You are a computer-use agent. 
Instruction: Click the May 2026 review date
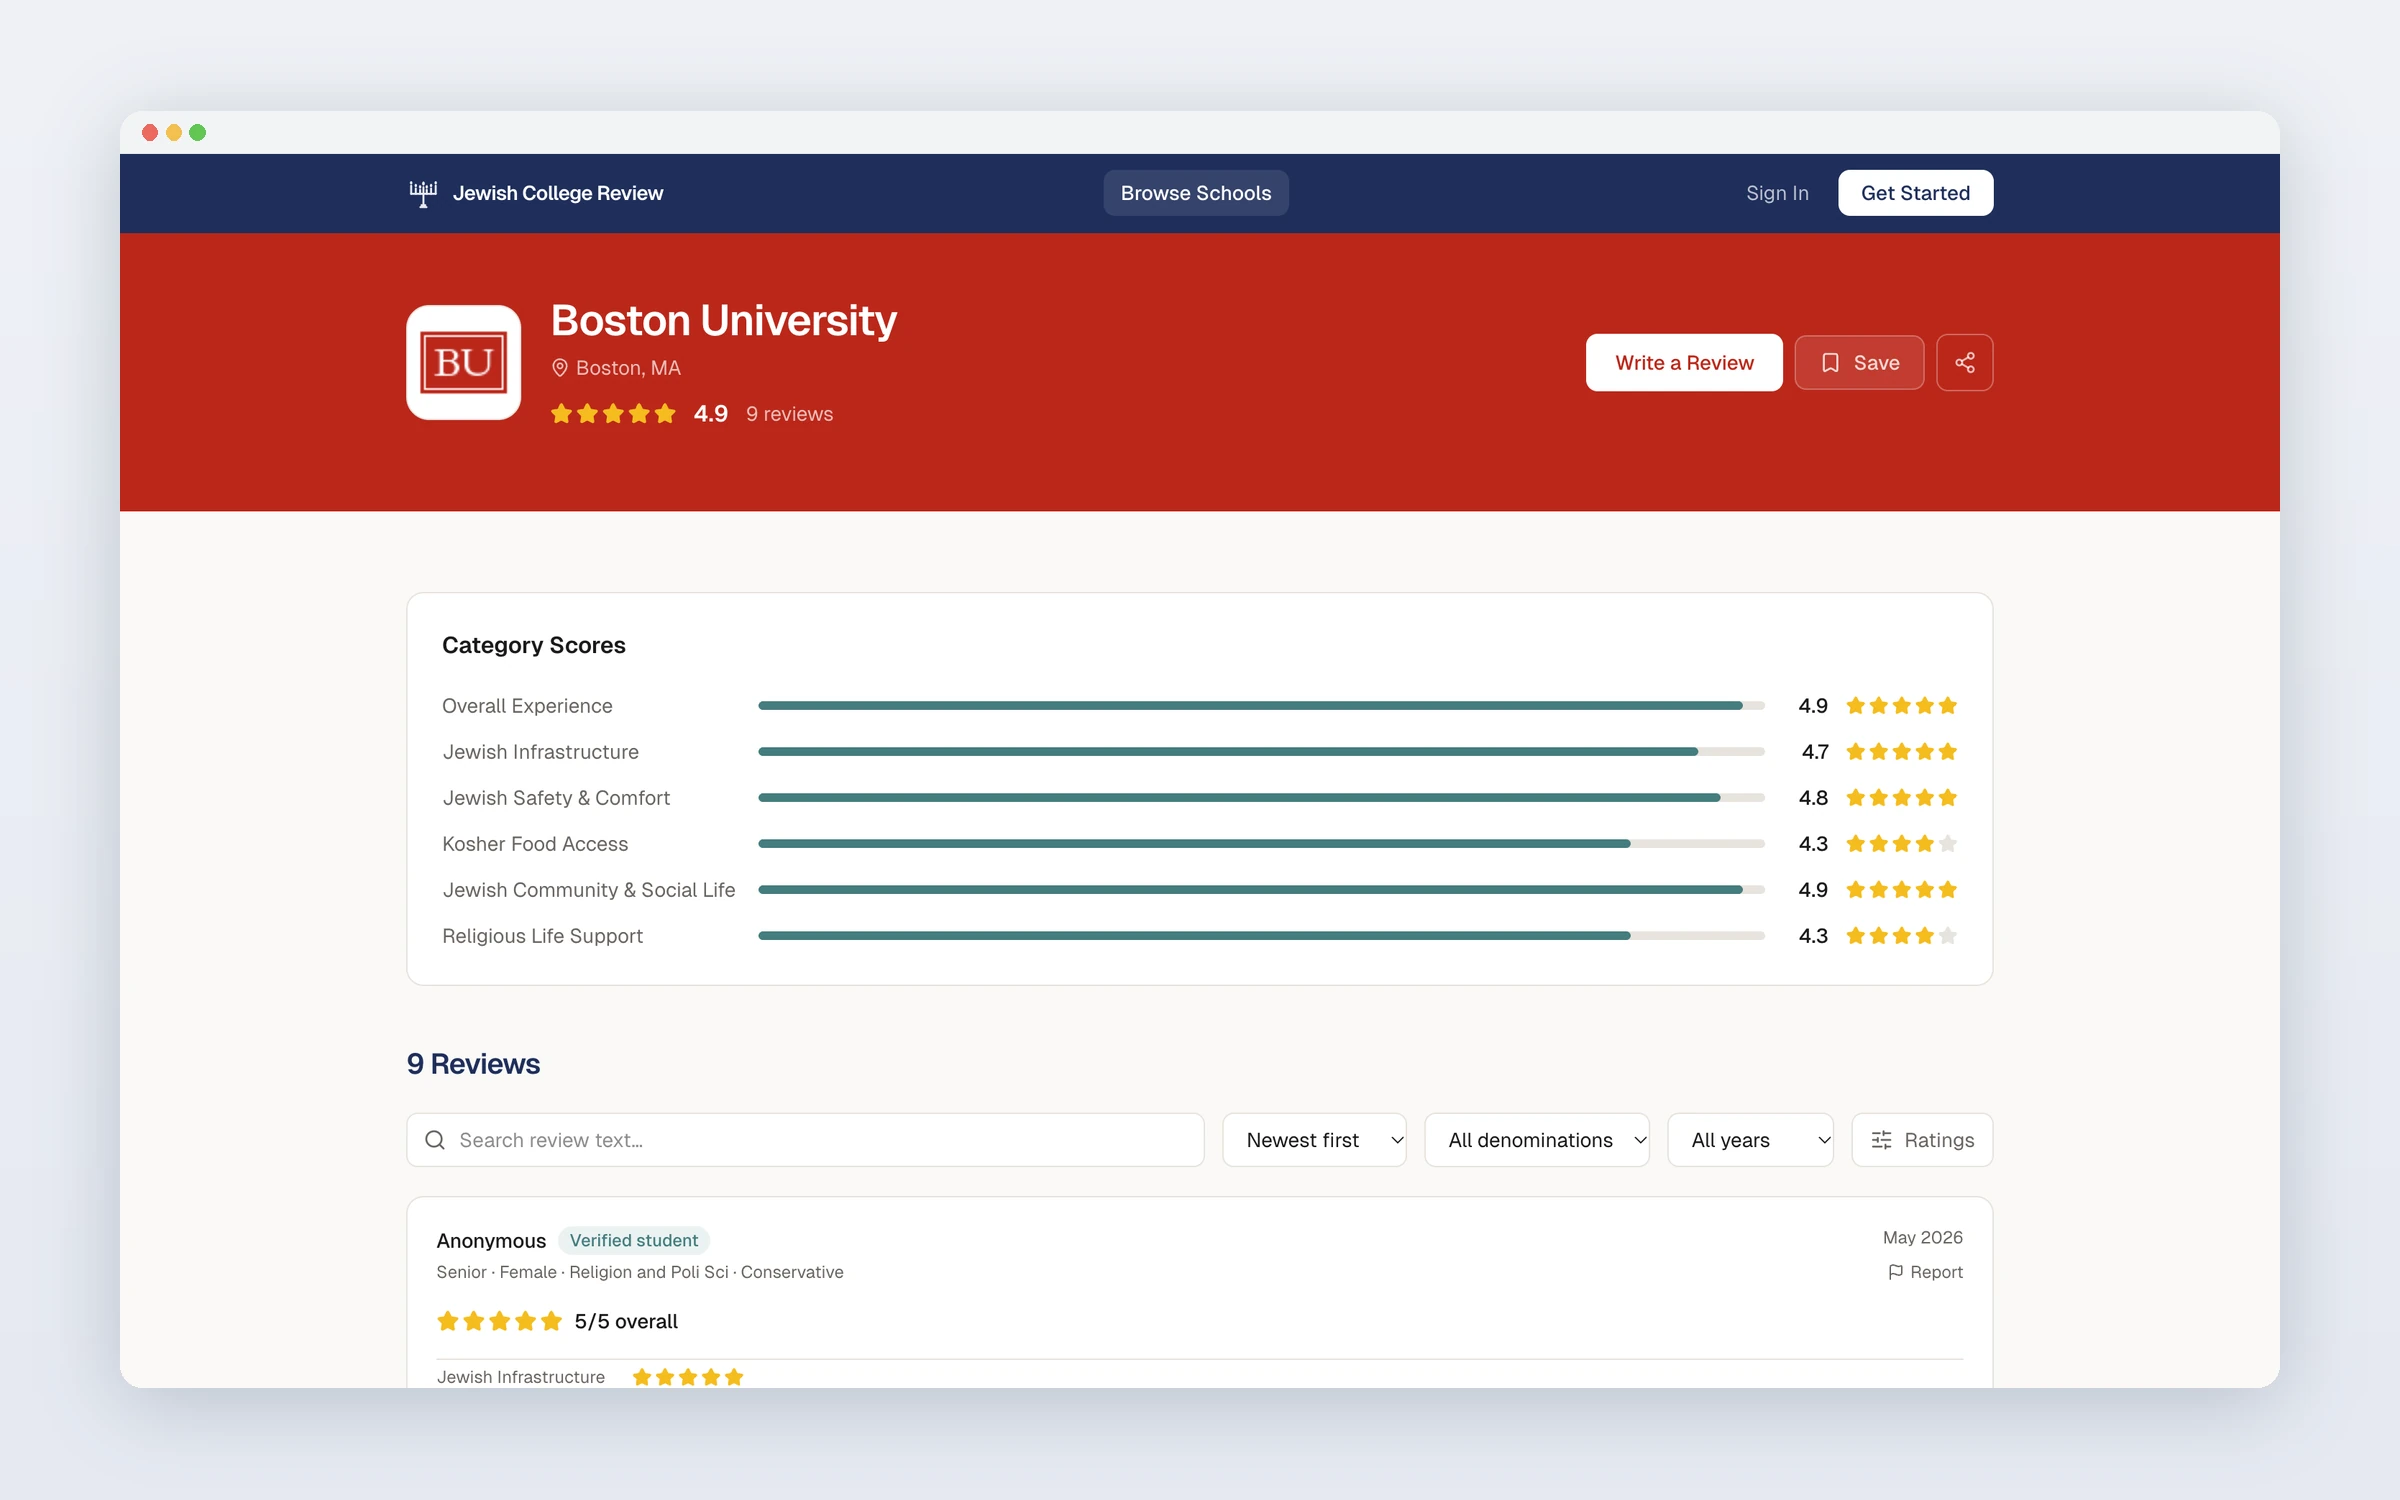click(1922, 1238)
